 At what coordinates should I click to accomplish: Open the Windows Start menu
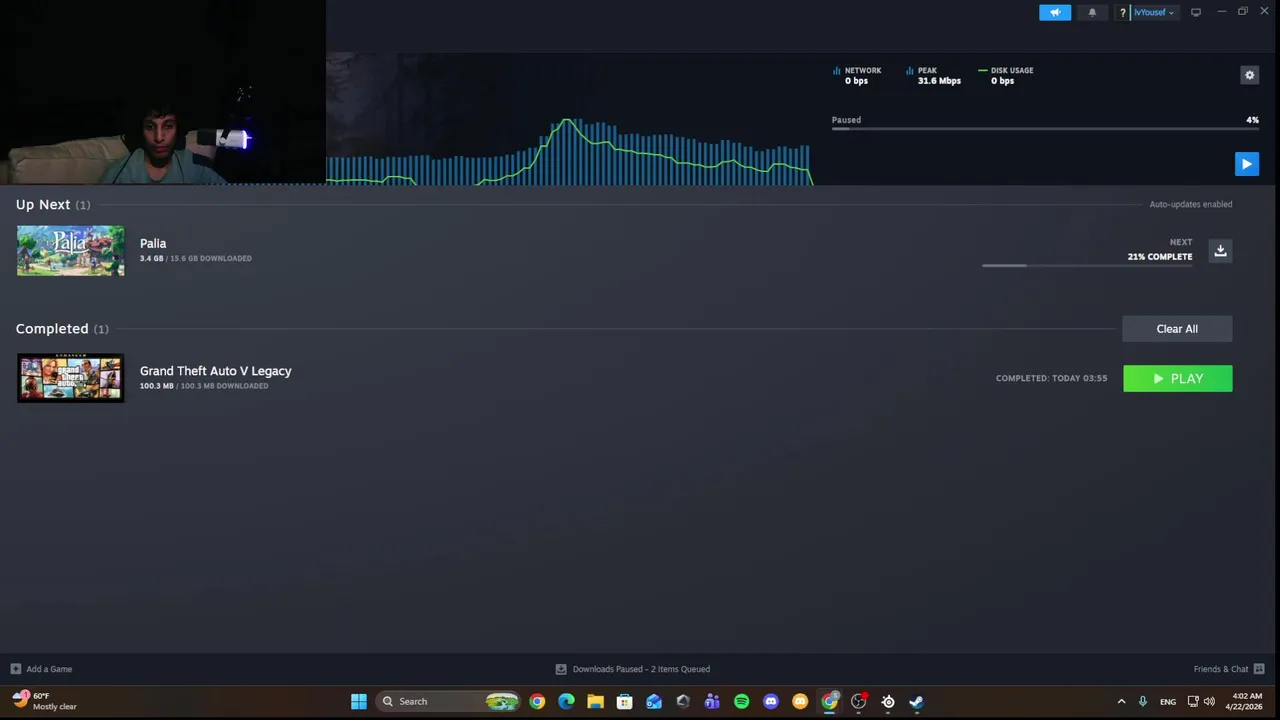pyautogui.click(x=359, y=701)
